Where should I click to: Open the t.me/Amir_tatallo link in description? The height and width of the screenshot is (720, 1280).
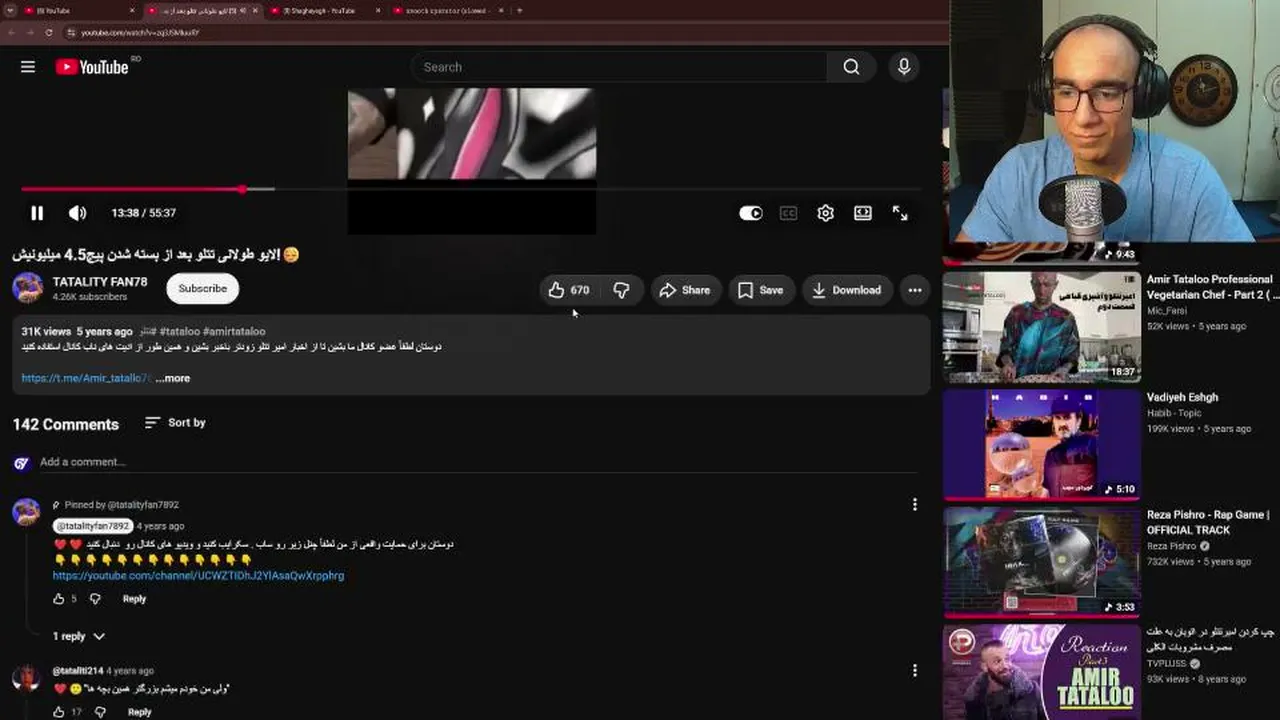click(x=86, y=378)
